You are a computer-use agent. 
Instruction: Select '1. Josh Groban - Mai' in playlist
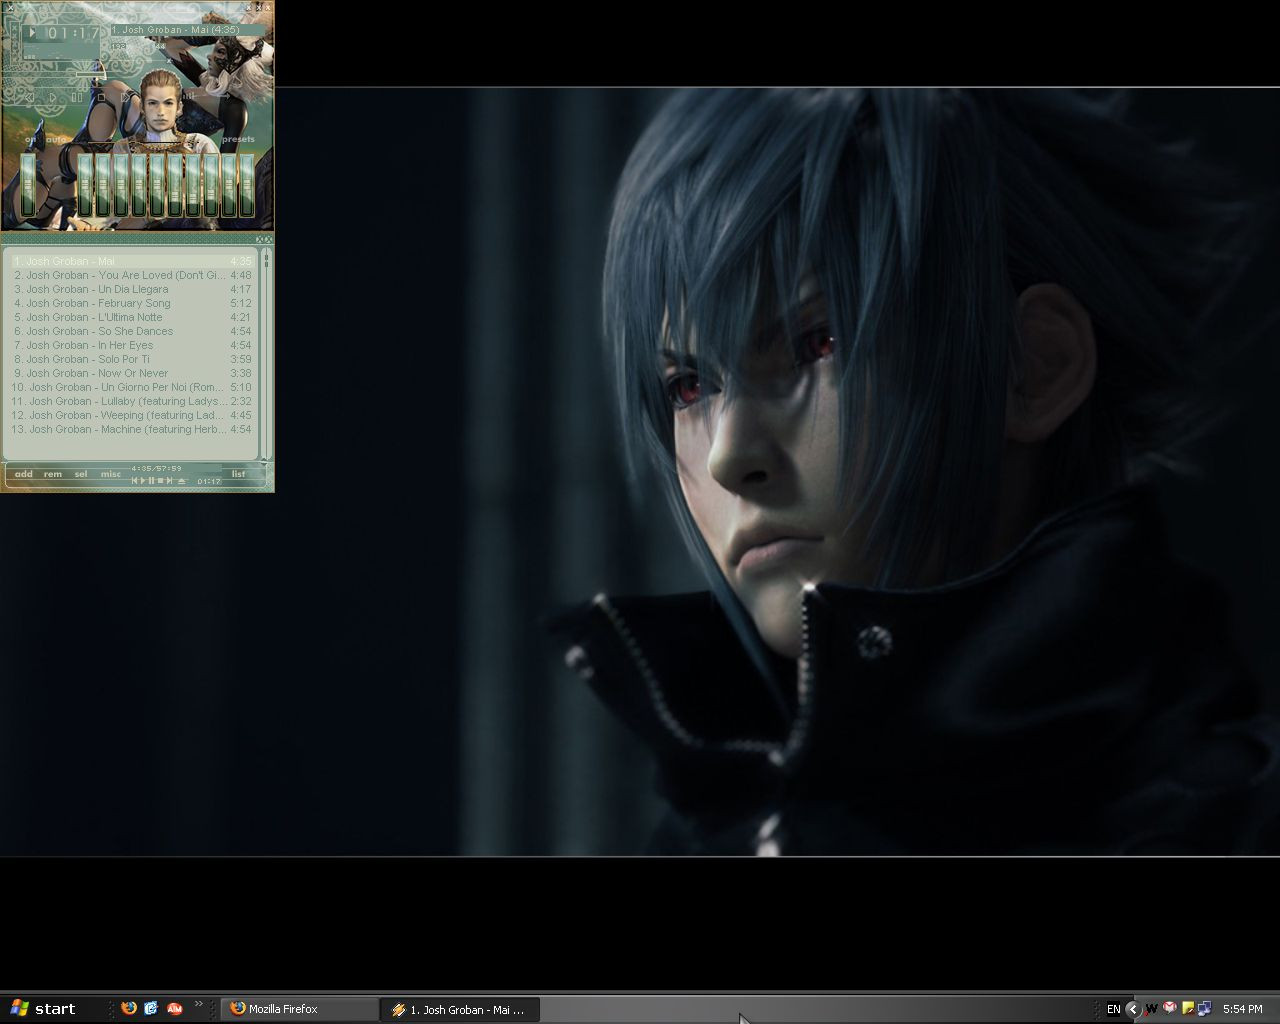[132, 261]
